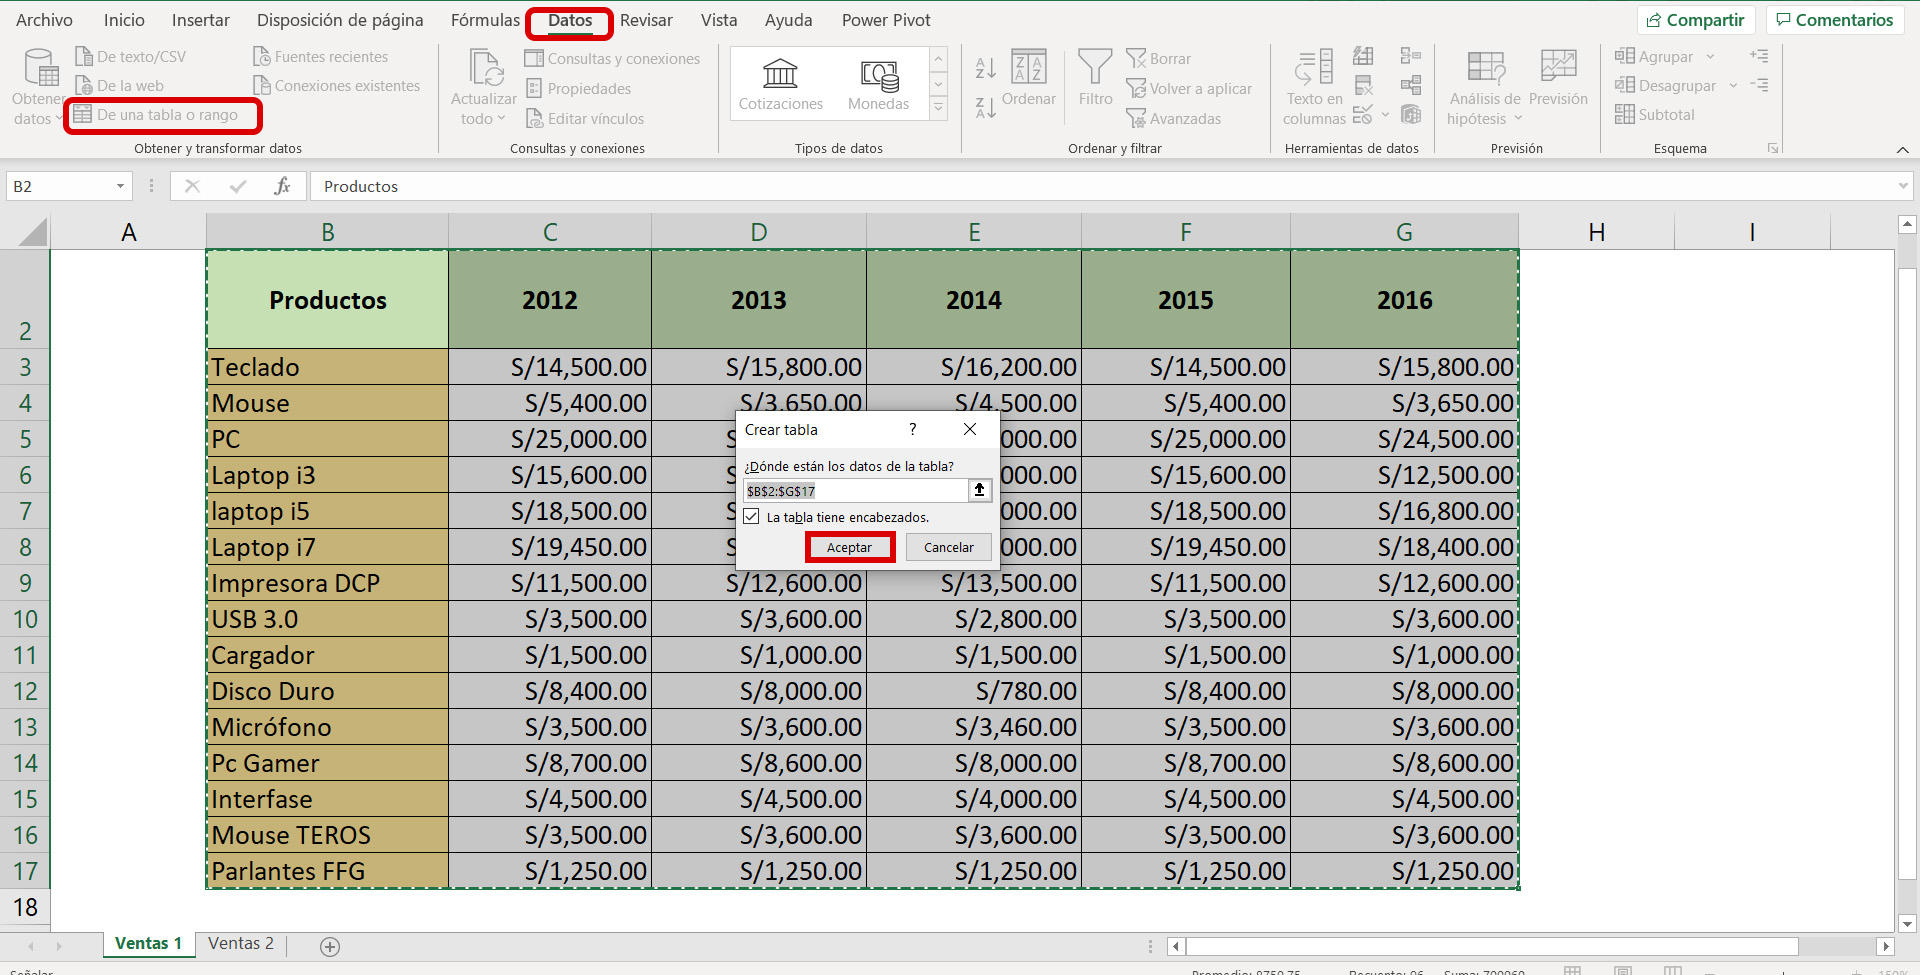Apply Relleno rápido (flash fill)
The image size is (1920, 975).
coord(1364,56)
